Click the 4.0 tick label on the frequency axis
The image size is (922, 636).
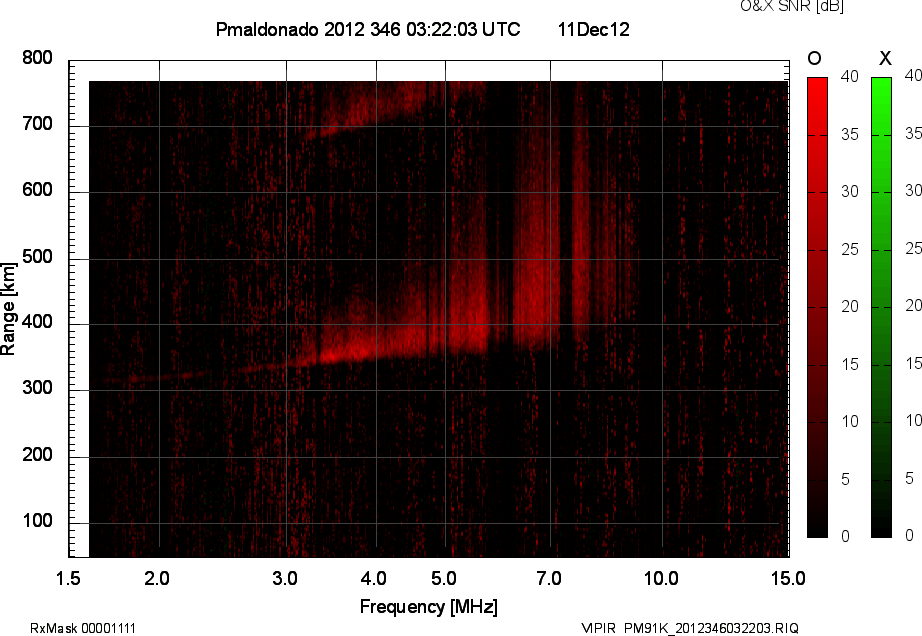tap(373, 578)
